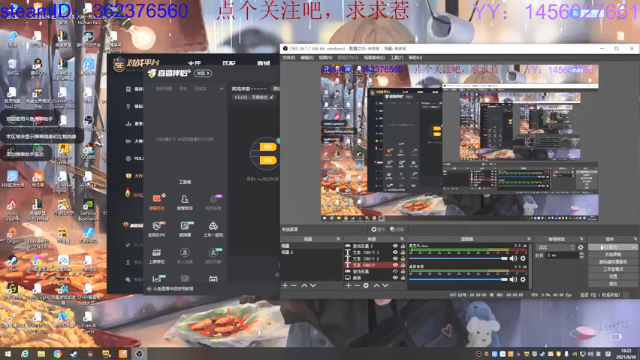Screen dimensions: 640x360
Task: Toggle visibility of the 游戏采集 source (fifth row)
Action: pyautogui.click(x=395, y=271)
